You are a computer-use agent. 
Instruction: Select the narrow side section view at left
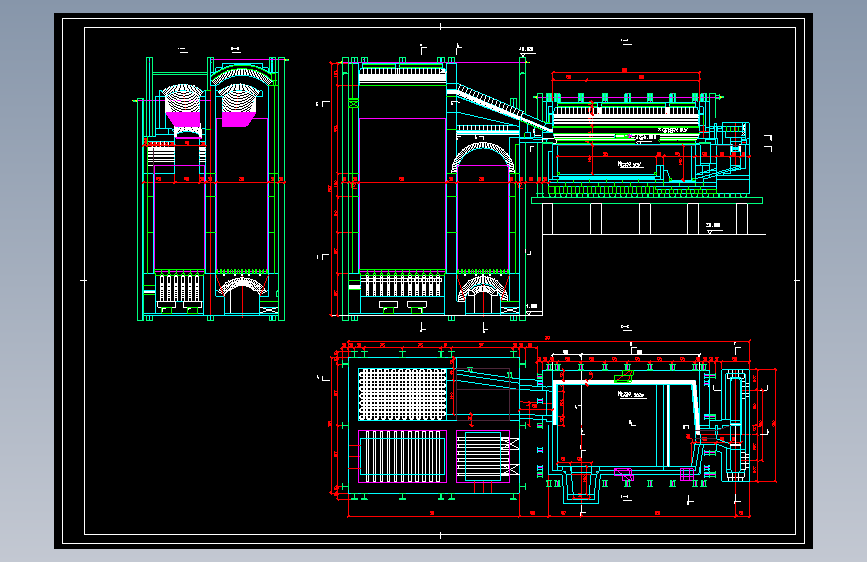(x=211, y=188)
